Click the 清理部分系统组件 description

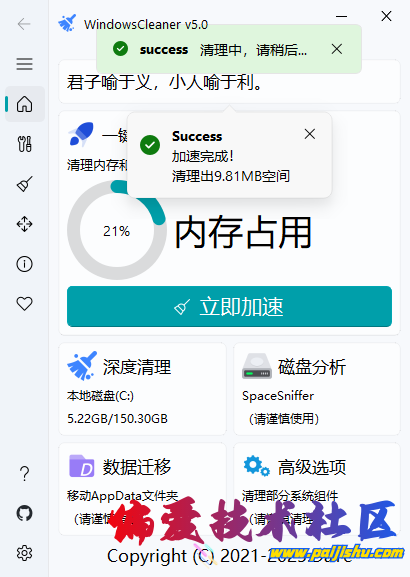(290, 496)
